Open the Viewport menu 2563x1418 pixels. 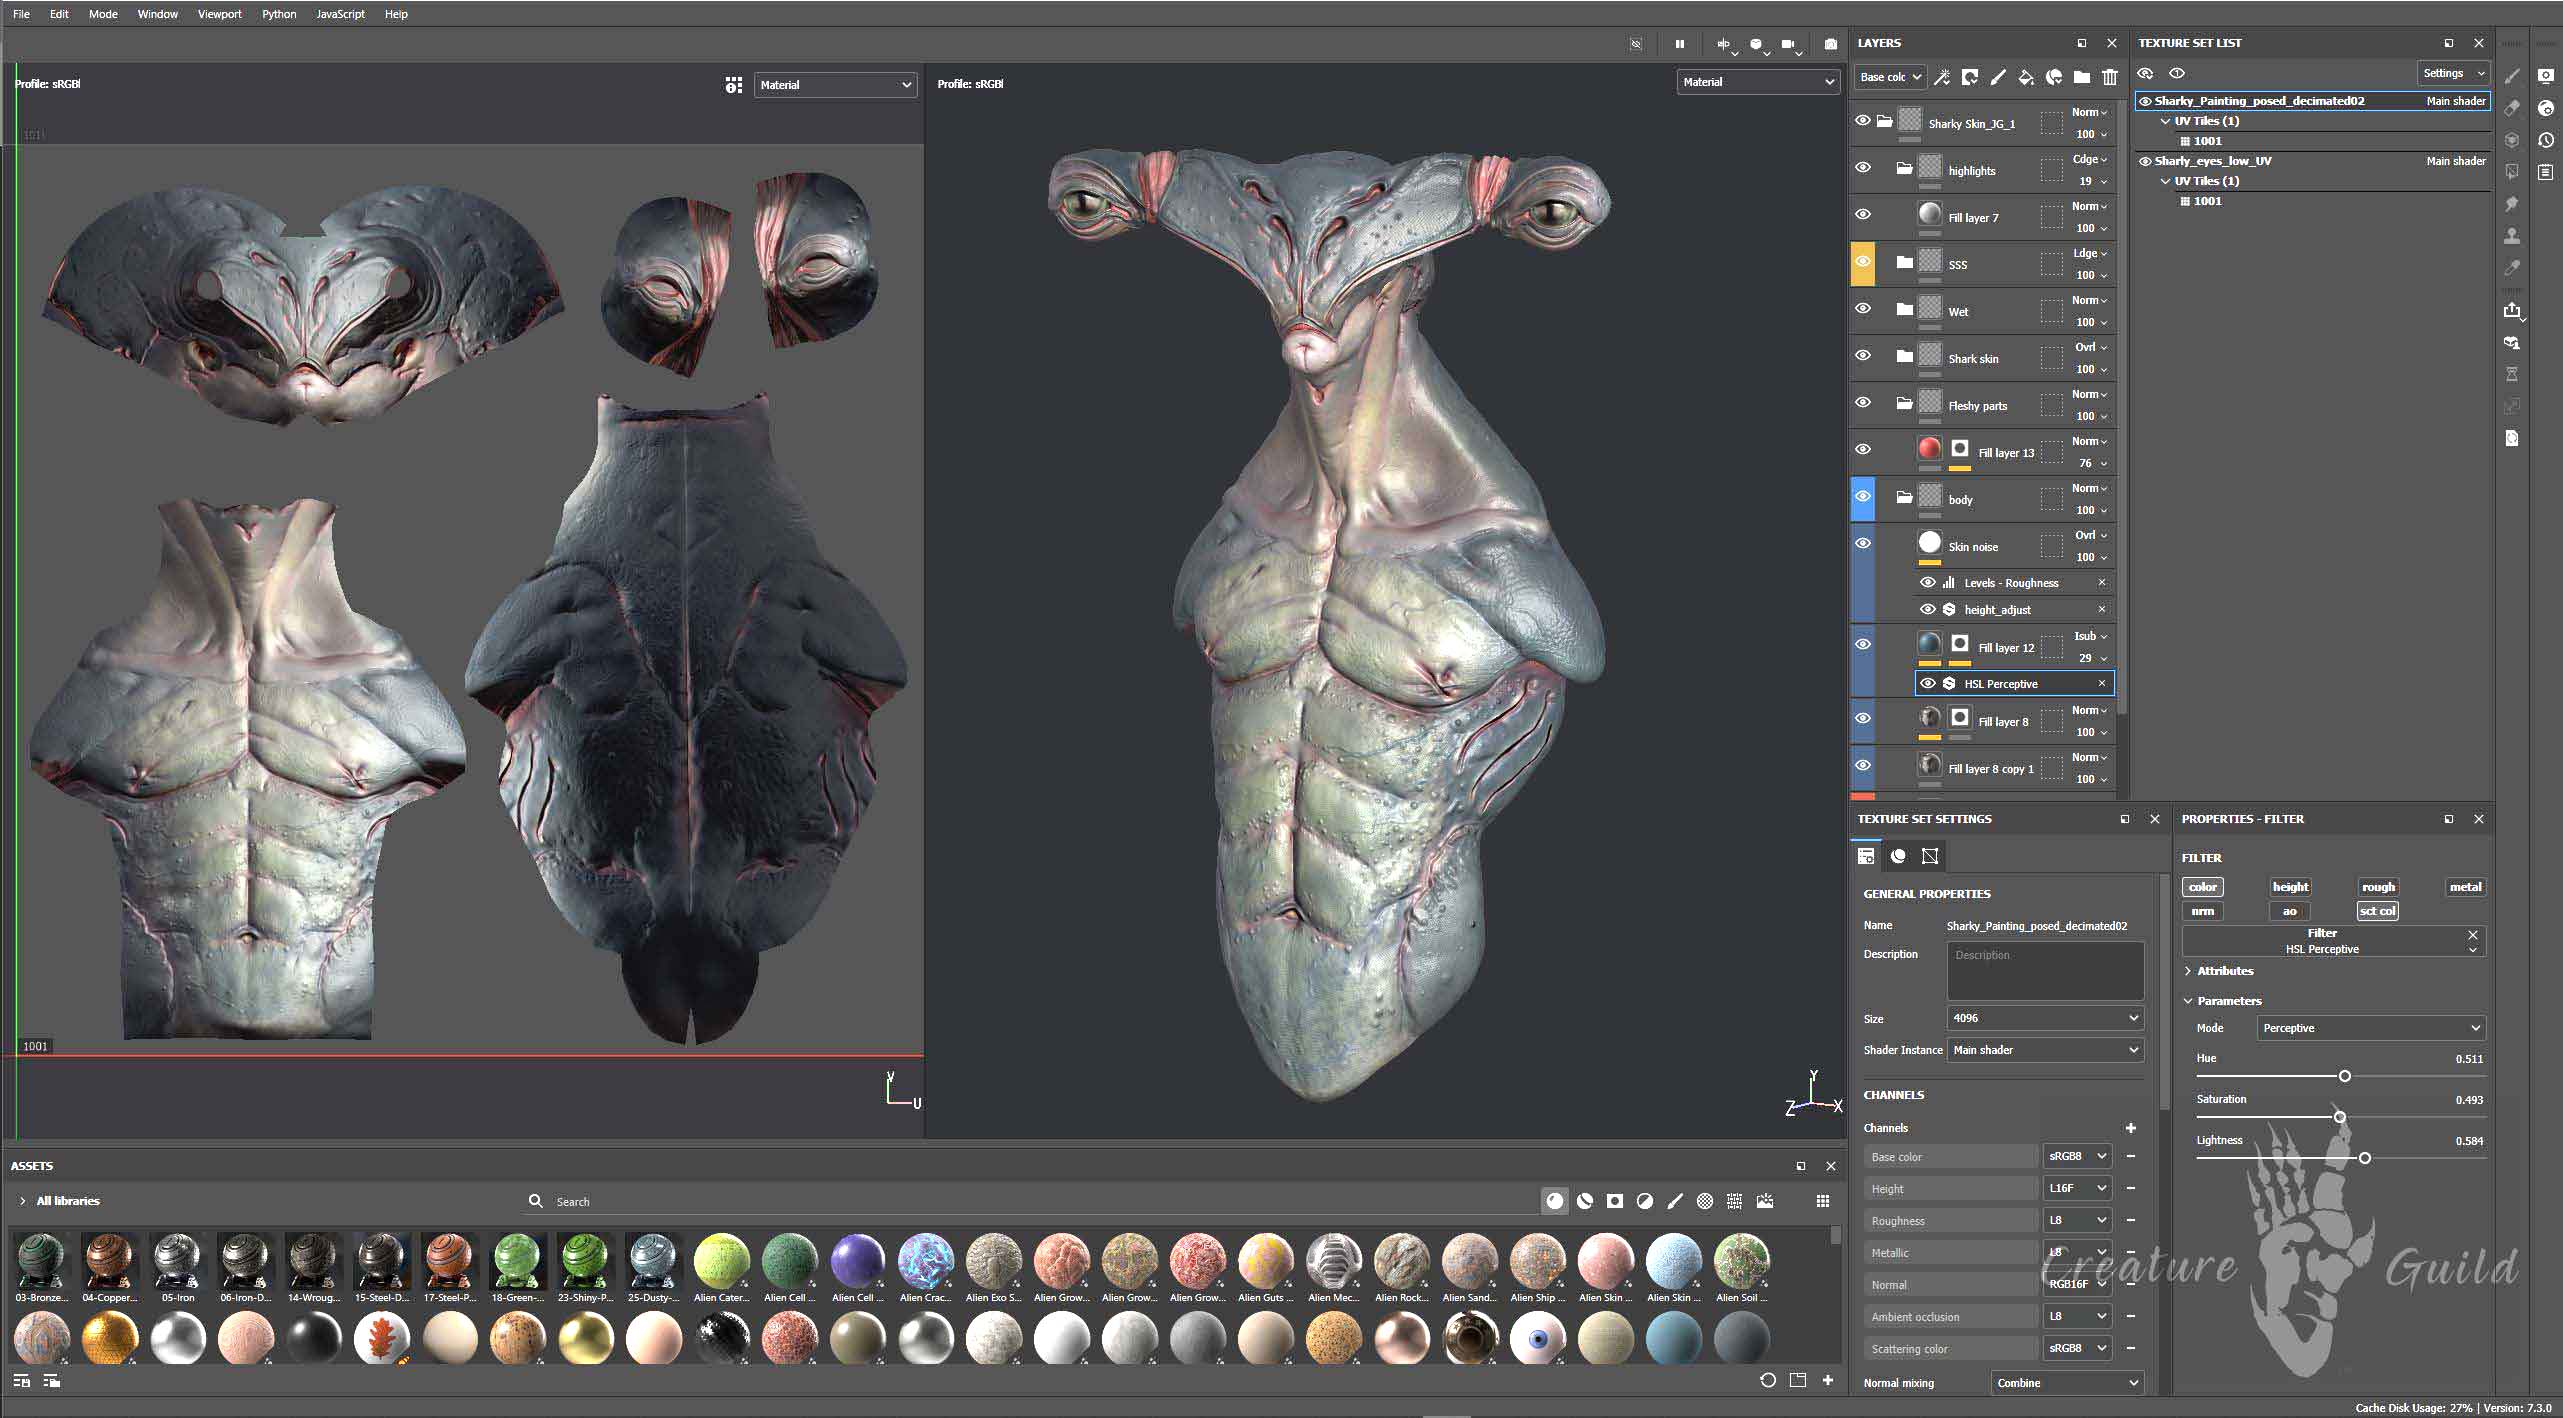point(219,14)
